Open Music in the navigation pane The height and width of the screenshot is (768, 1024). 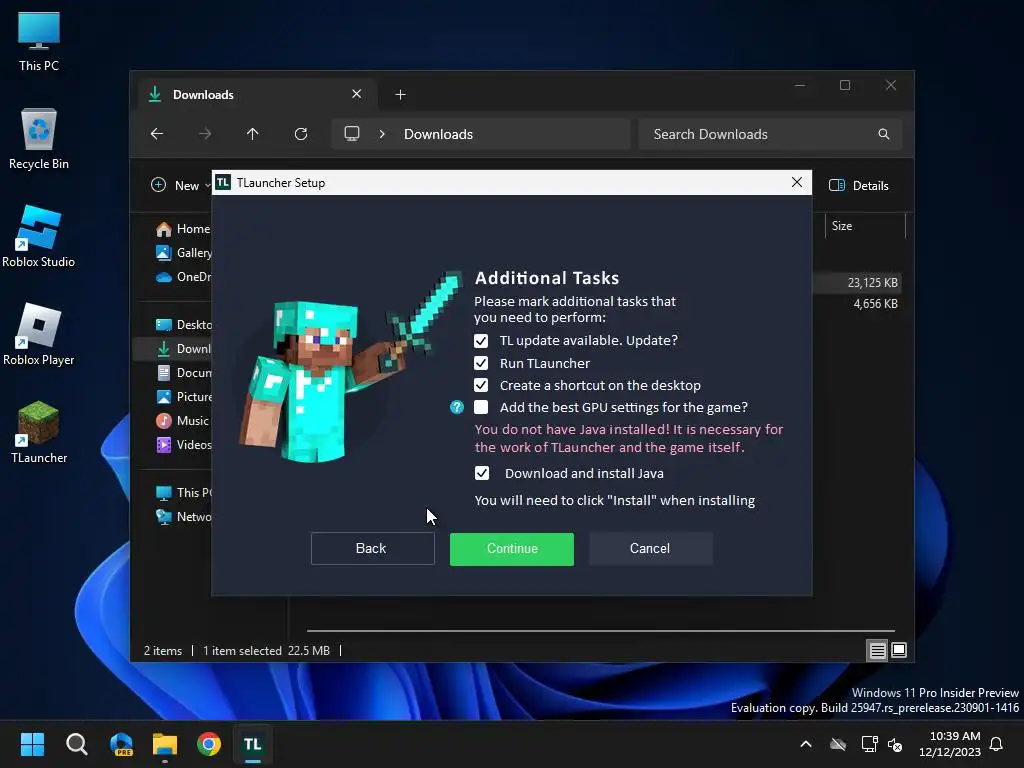[183, 421]
